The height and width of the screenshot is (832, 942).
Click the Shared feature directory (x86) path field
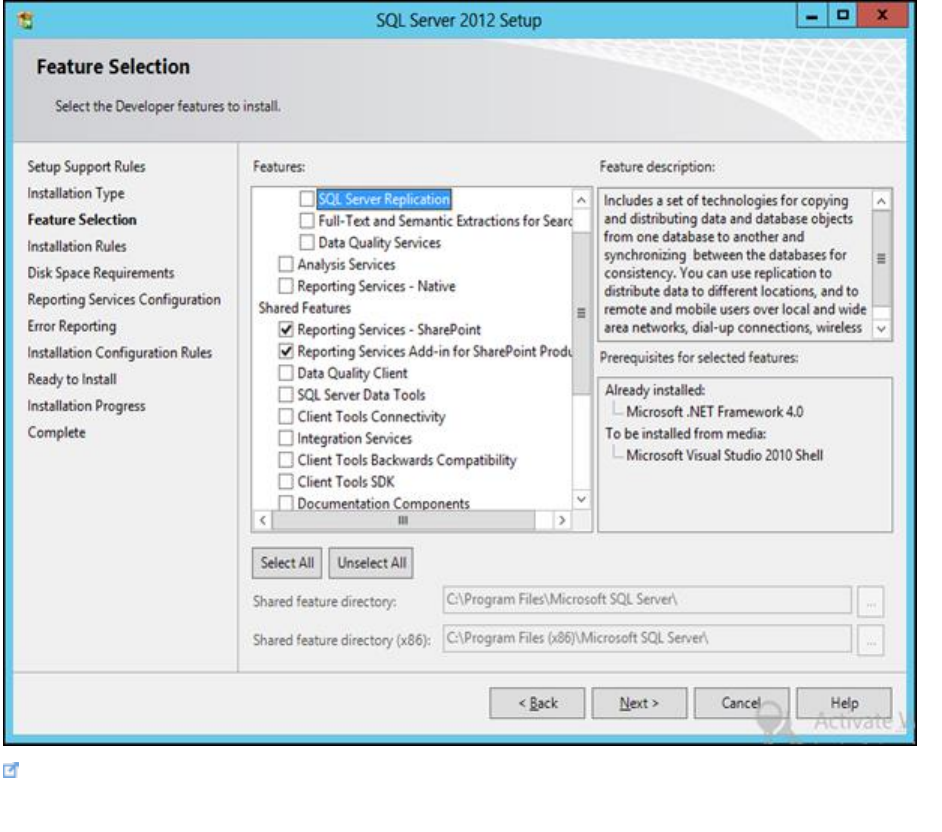click(647, 638)
